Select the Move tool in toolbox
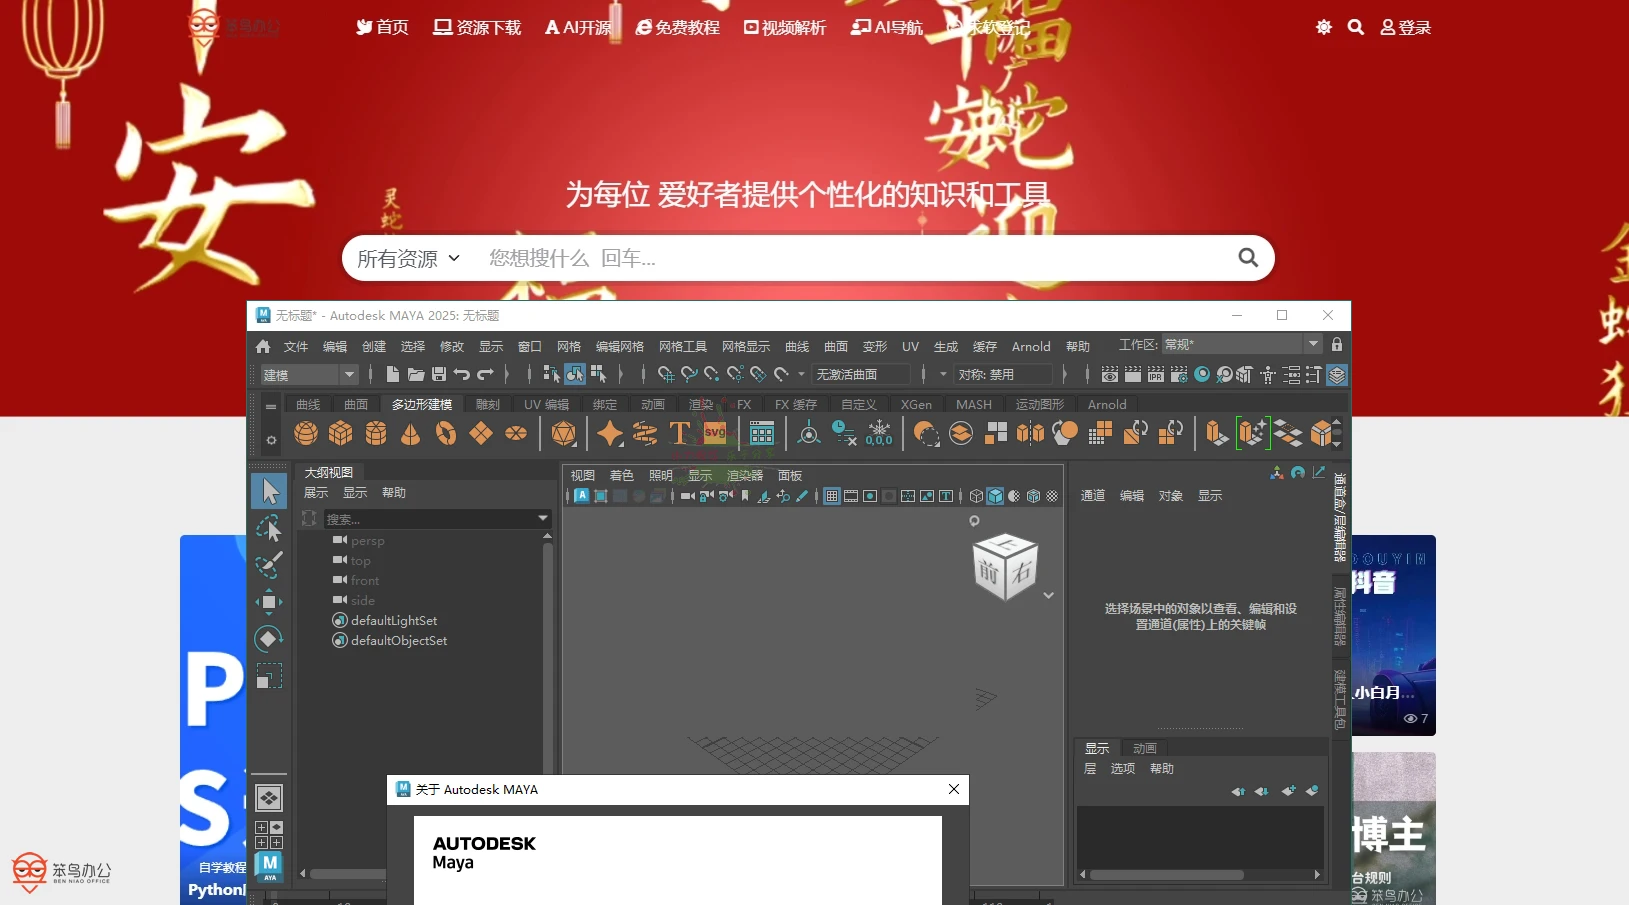Image resolution: width=1629 pixels, height=905 pixels. pyautogui.click(x=269, y=602)
